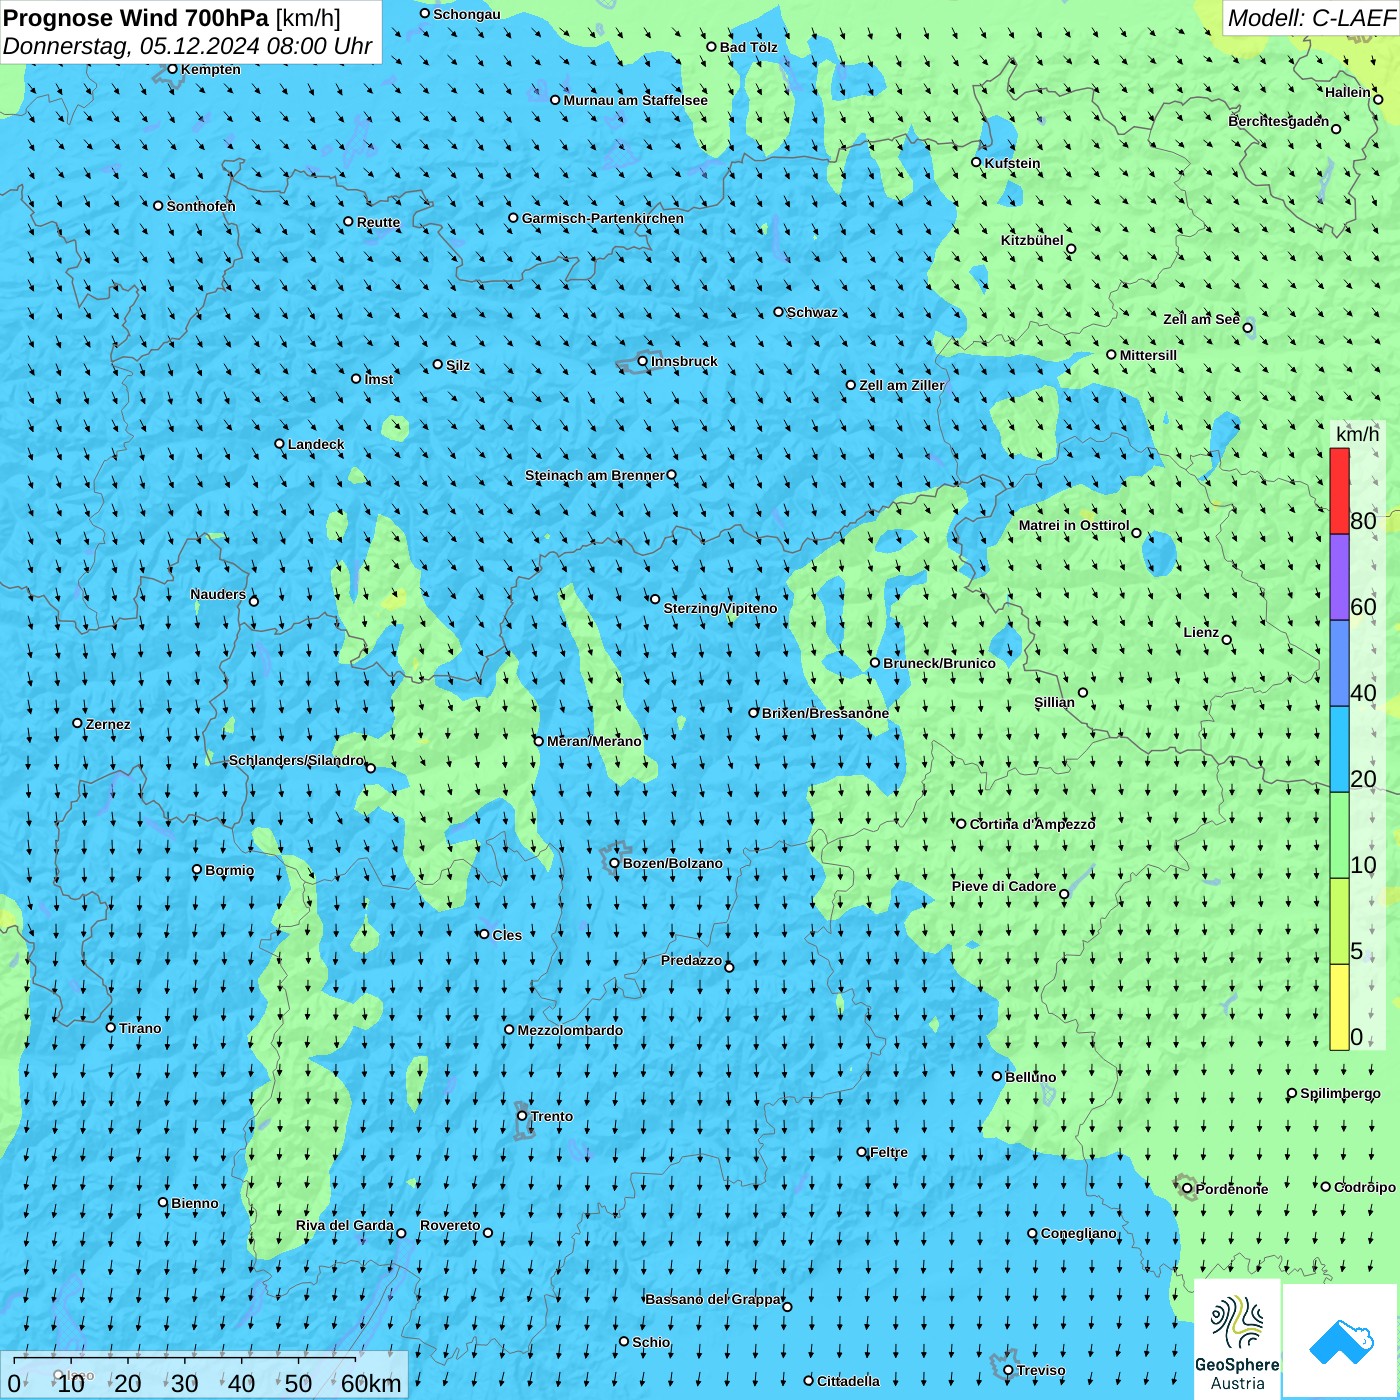Screen dimensions: 1400x1400
Task: Click the Belluno city marker
Action: click(x=996, y=1076)
